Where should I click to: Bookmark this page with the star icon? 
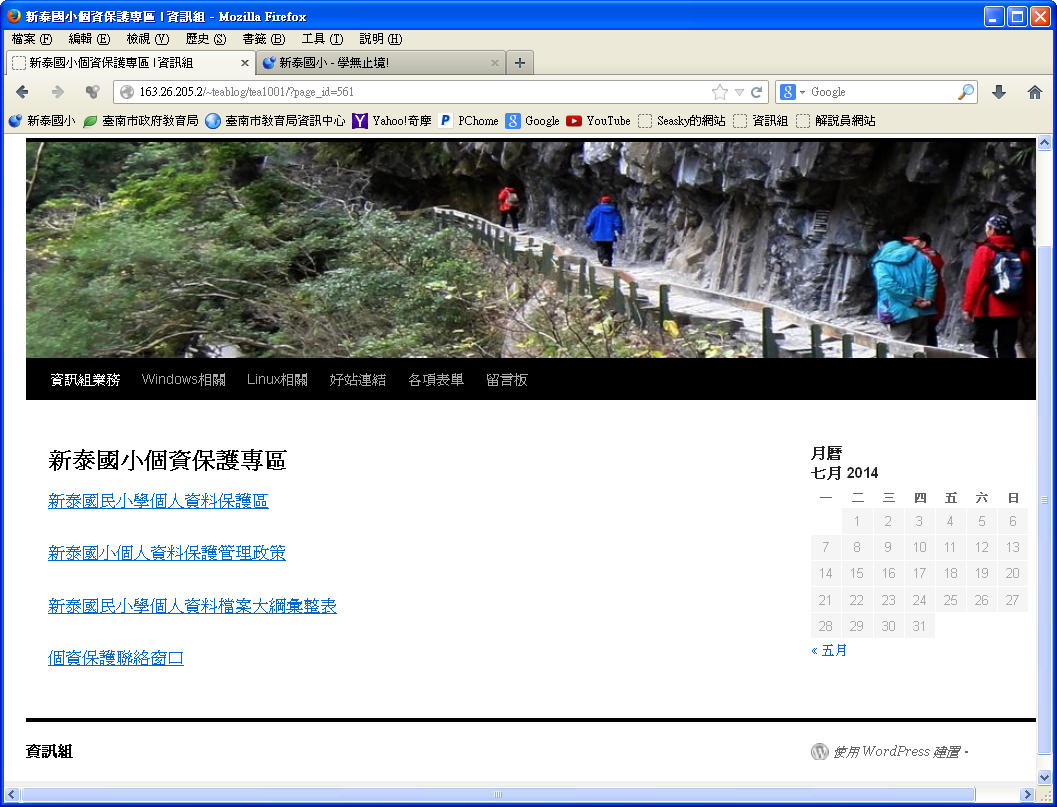tap(719, 92)
